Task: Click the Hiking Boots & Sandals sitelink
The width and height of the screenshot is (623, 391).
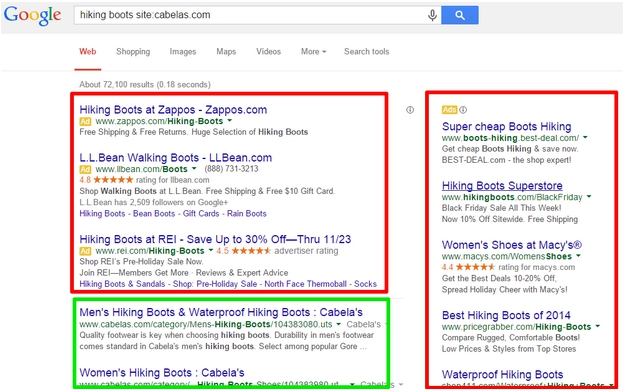Action: tap(122, 284)
